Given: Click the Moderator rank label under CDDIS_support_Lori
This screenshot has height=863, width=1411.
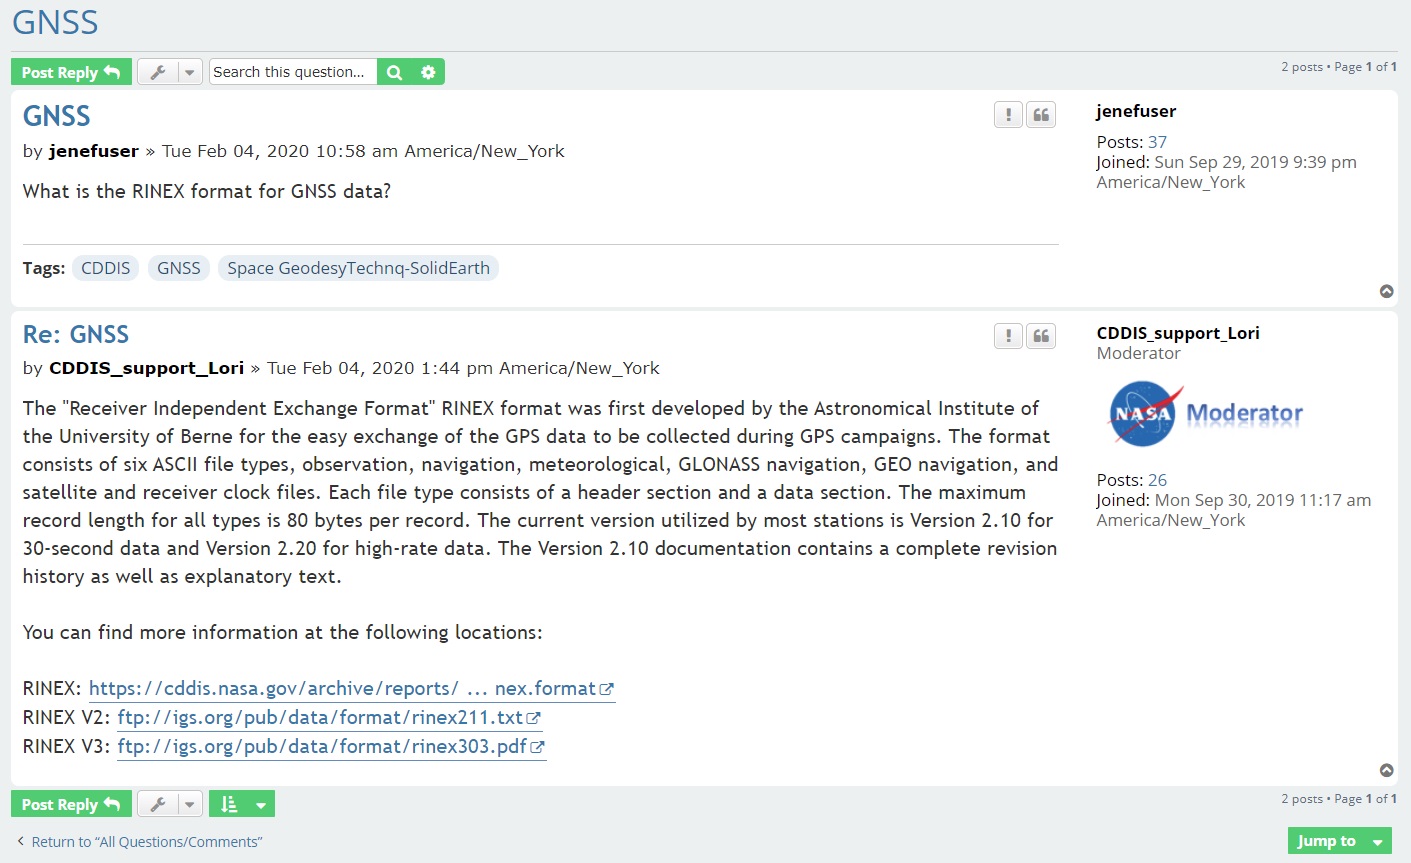Looking at the screenshot, I should [x=1138, y=353].
